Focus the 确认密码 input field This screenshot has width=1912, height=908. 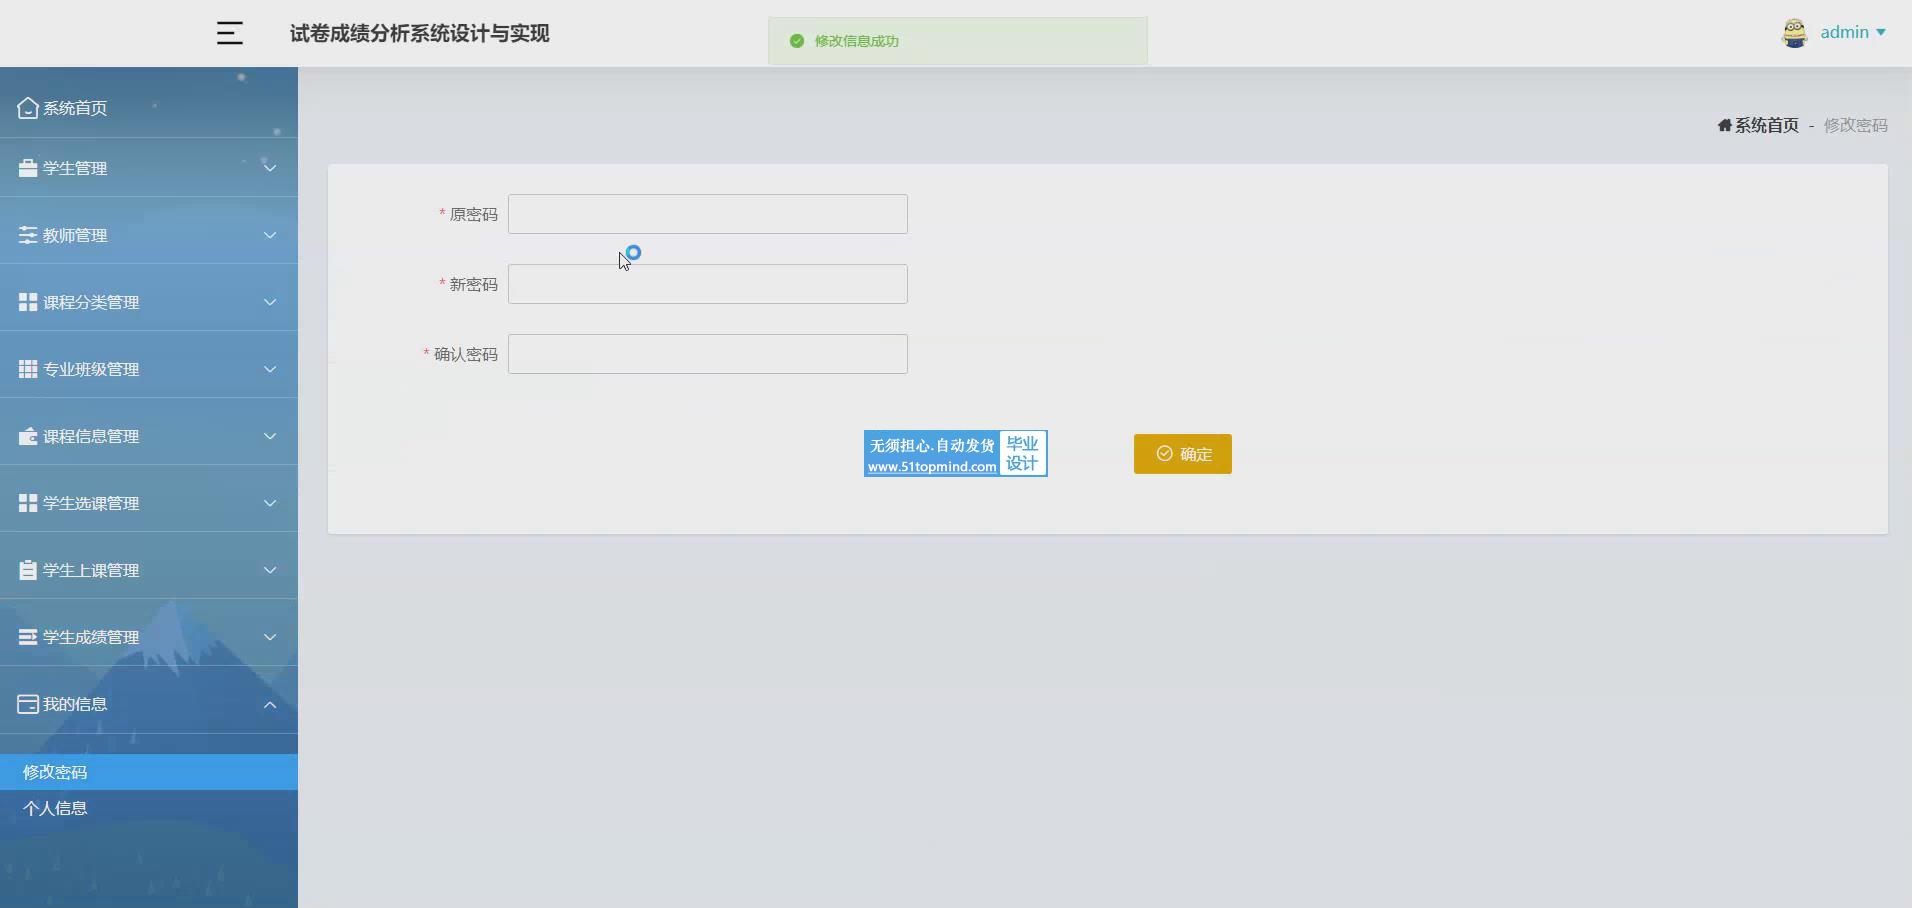click(708, 354)
